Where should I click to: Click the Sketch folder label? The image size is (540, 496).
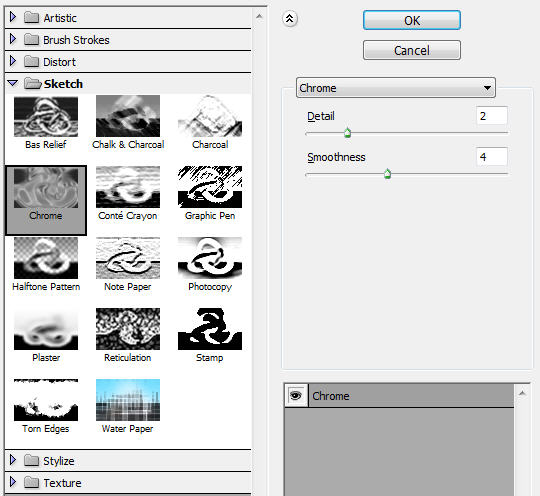coord(63,84)
